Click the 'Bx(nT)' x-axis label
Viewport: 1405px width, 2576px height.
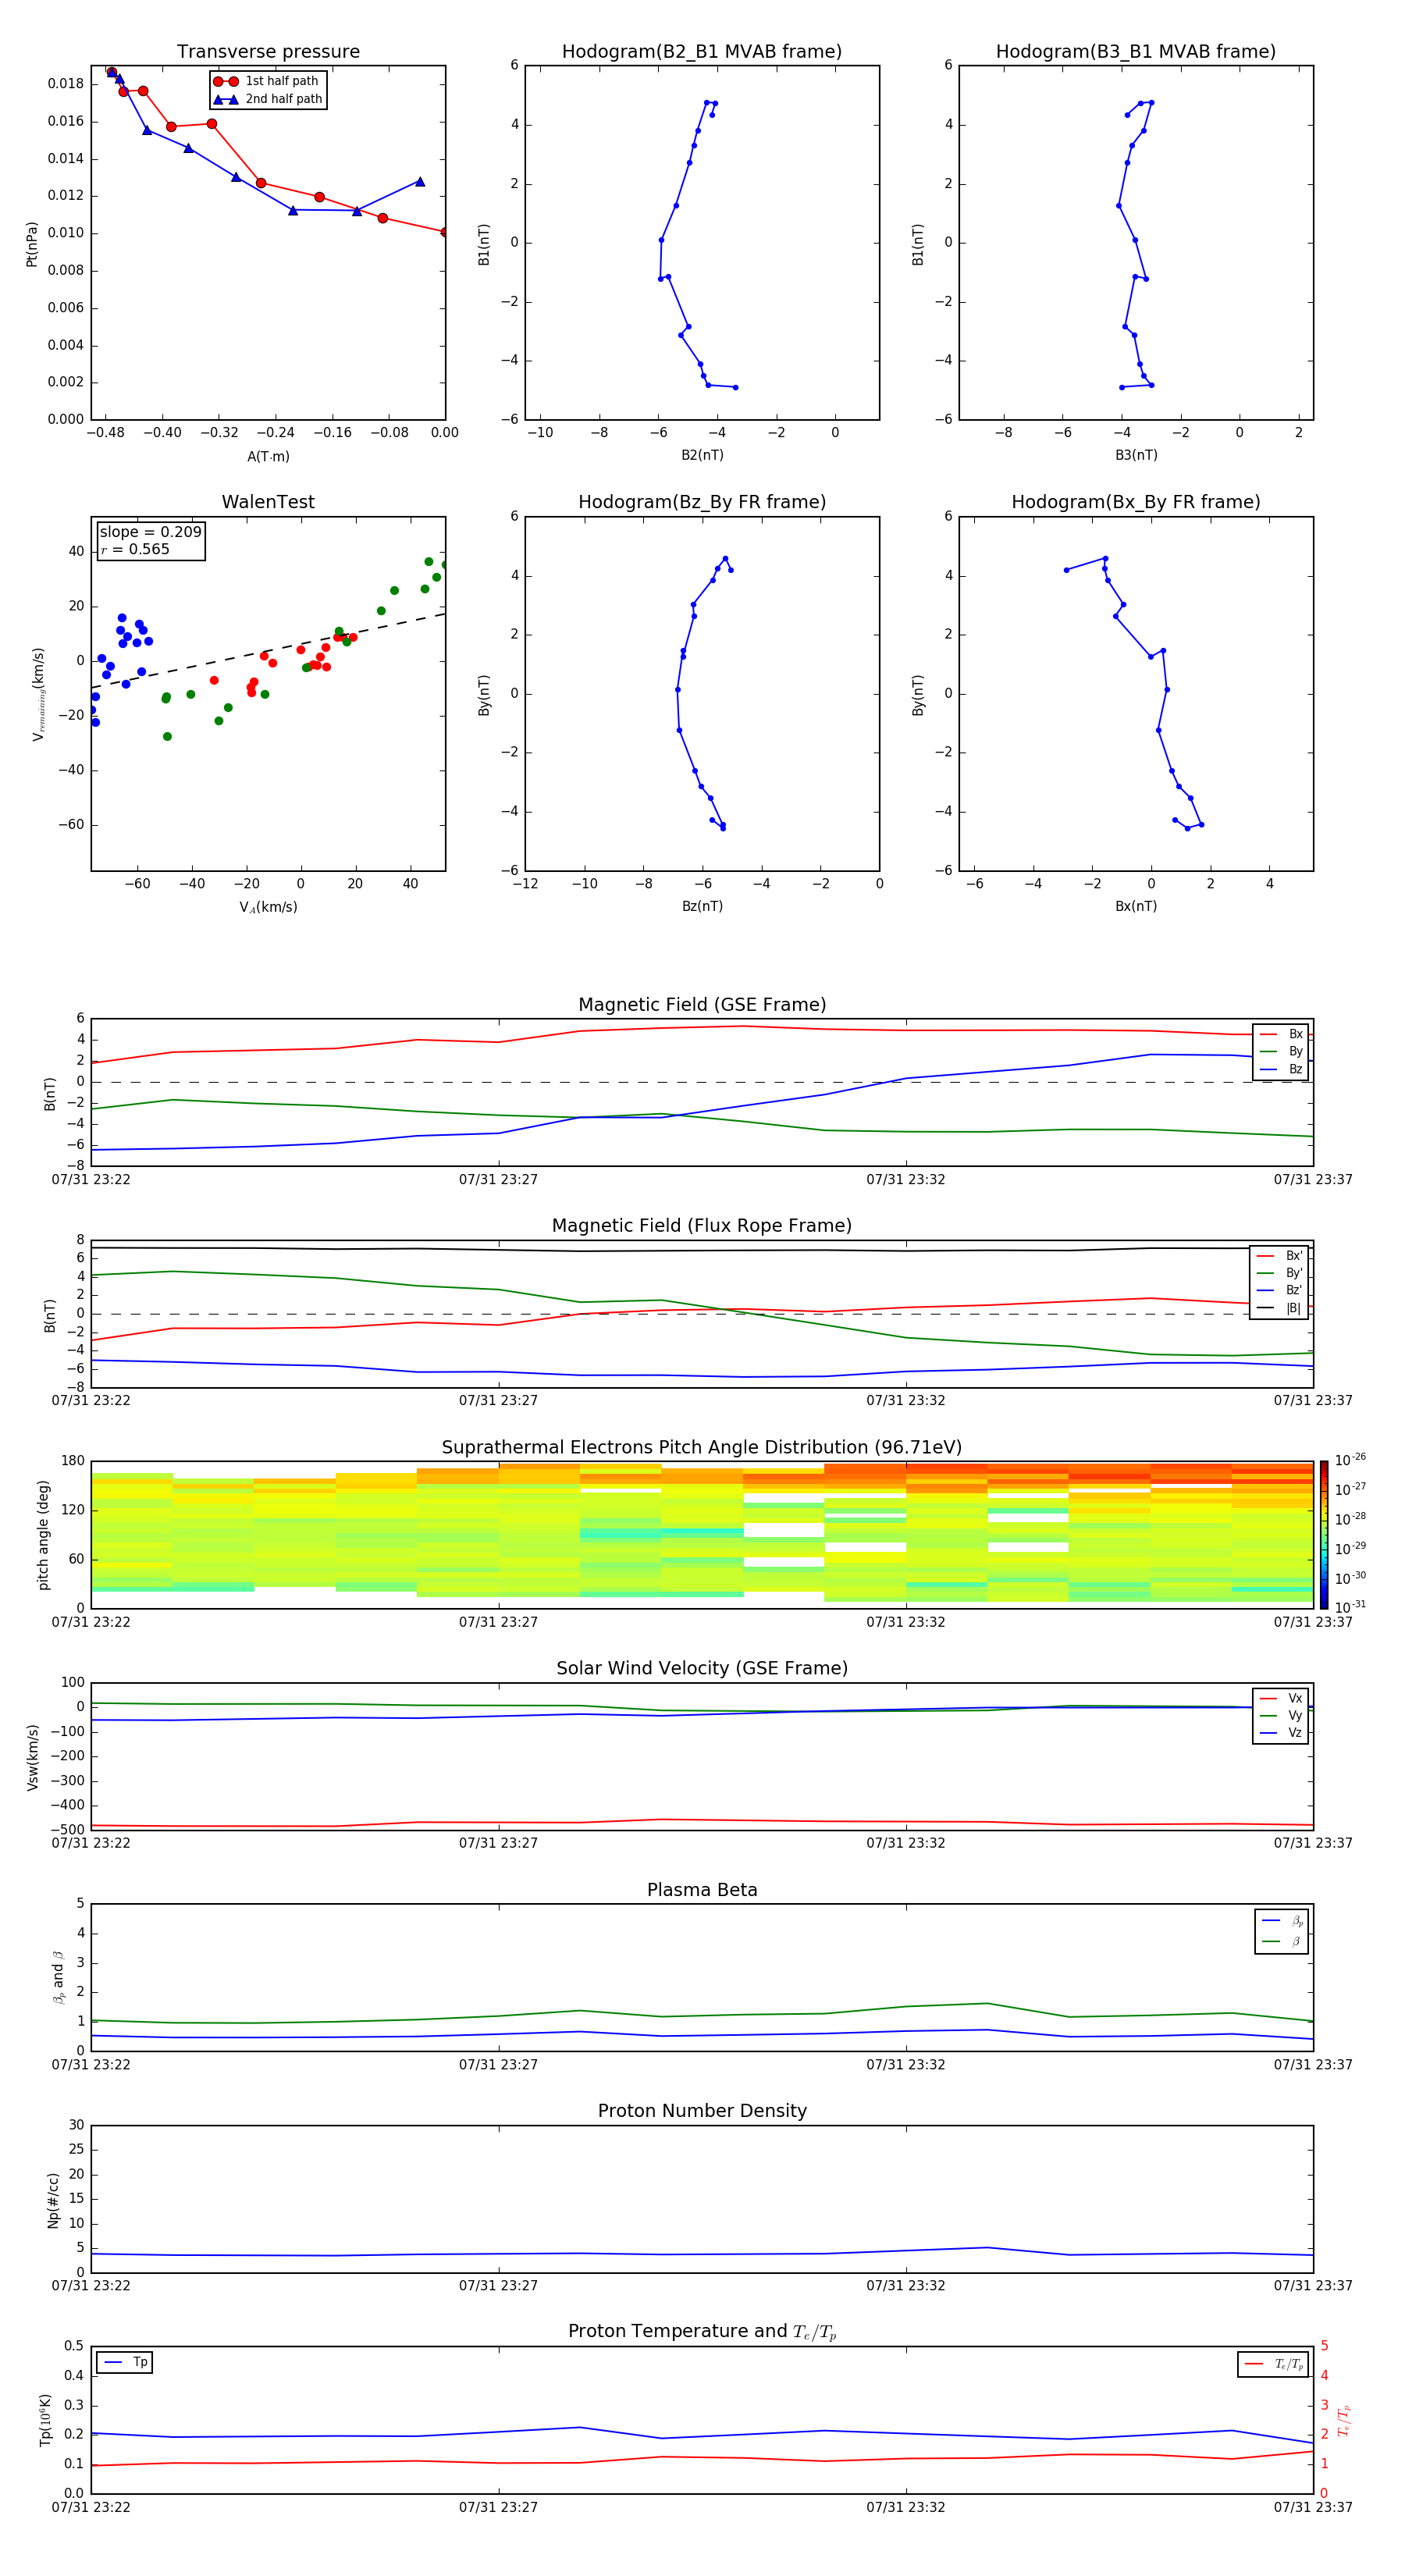pos(1136,906)
